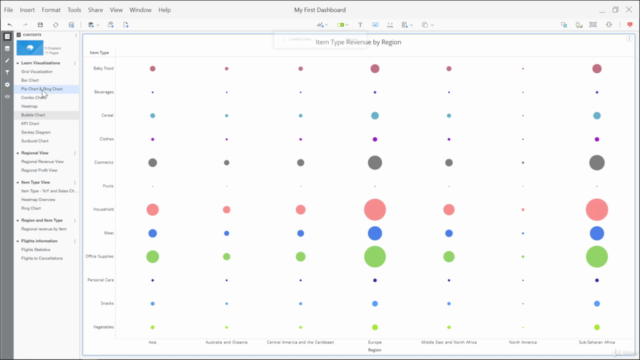Screen dimensions: 640x360
Task: Open the Add Data dropdown in toolbar
Action: (93, 25)
